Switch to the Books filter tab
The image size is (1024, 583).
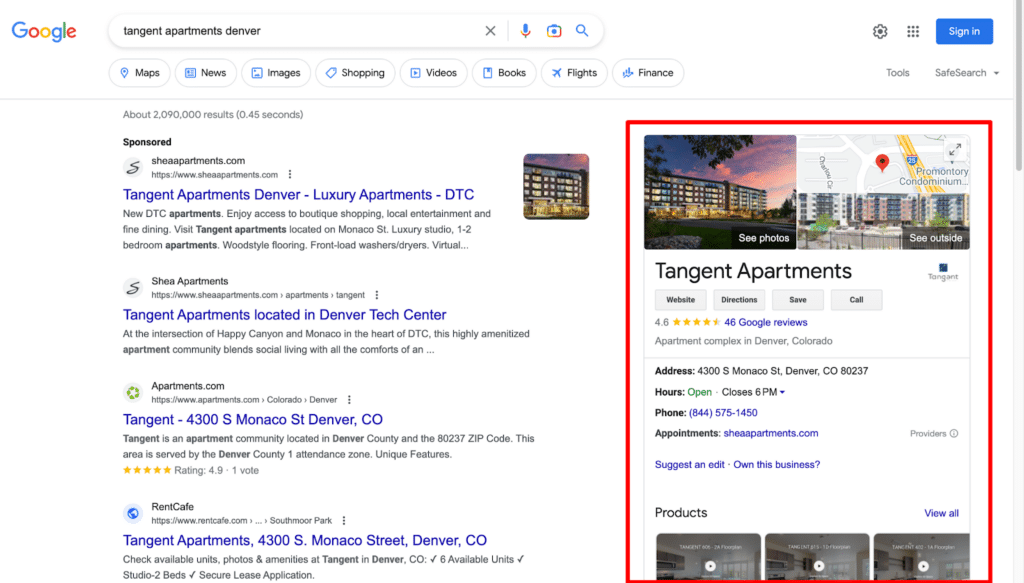pyautogui.click(x=504, y=72)
